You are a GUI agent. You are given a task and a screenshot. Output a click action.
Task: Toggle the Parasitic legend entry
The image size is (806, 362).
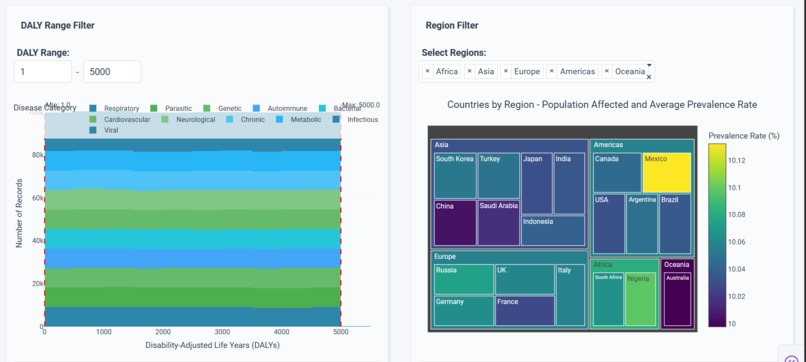[171, 108]
